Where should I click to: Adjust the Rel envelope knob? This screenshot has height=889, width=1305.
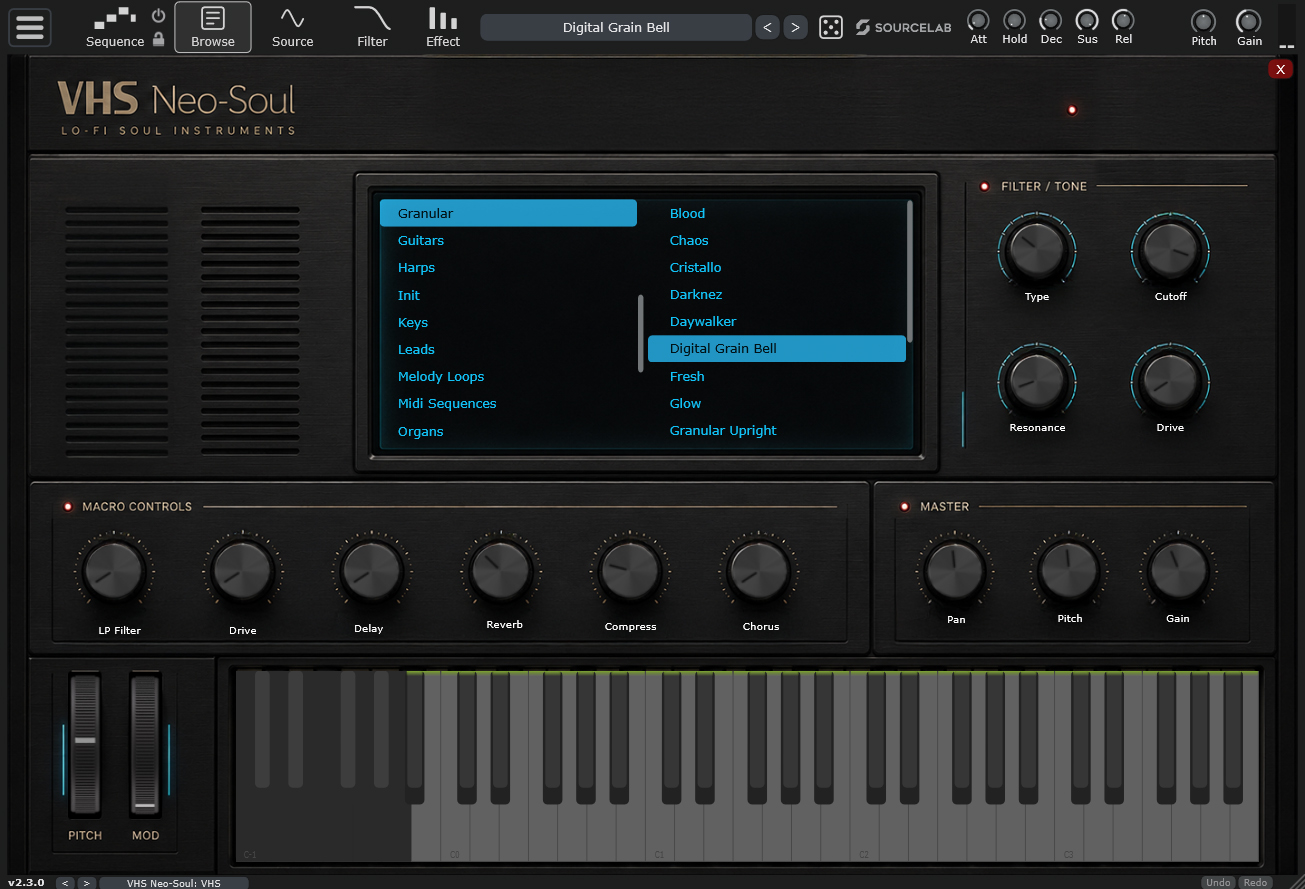(x=1124, y=20)
